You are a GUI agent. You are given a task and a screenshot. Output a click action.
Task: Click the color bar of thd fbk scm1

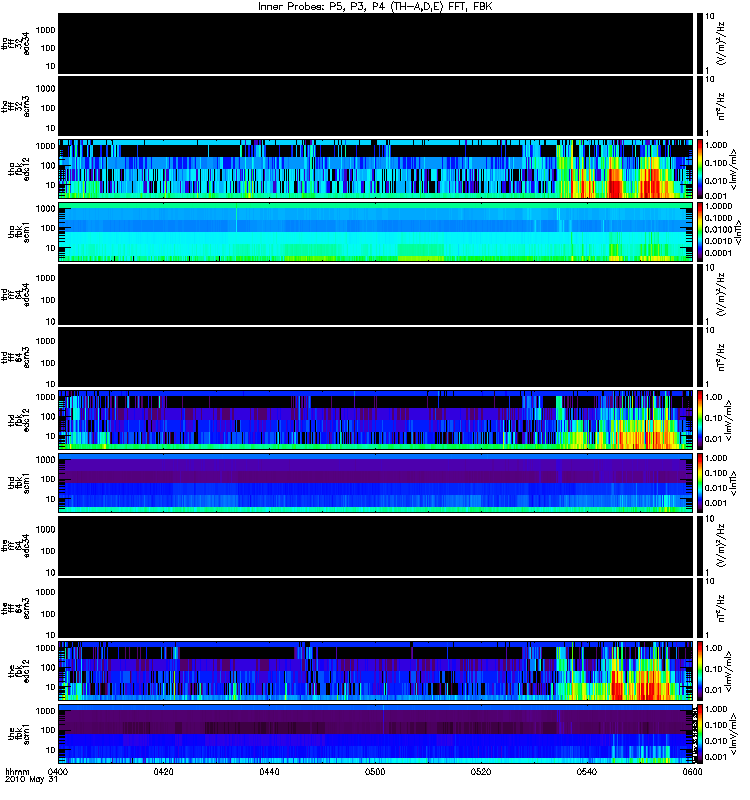click(x=699, y=483)
